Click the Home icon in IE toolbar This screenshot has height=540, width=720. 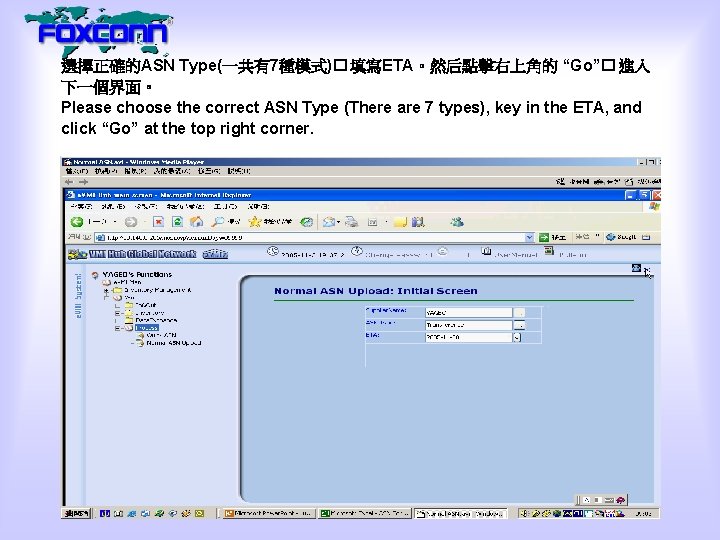coord(197,222)
